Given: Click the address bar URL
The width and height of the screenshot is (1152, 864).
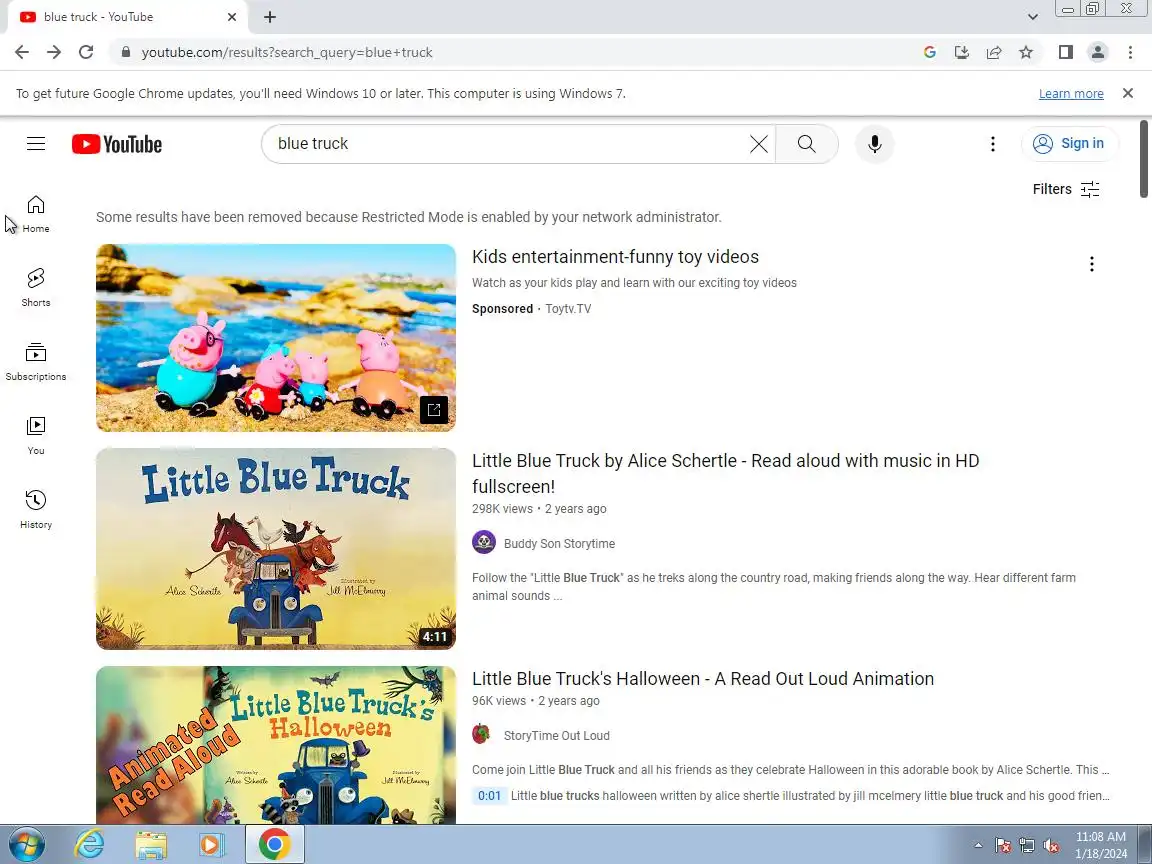Looking at the screenshot, I should coord(287,52).
